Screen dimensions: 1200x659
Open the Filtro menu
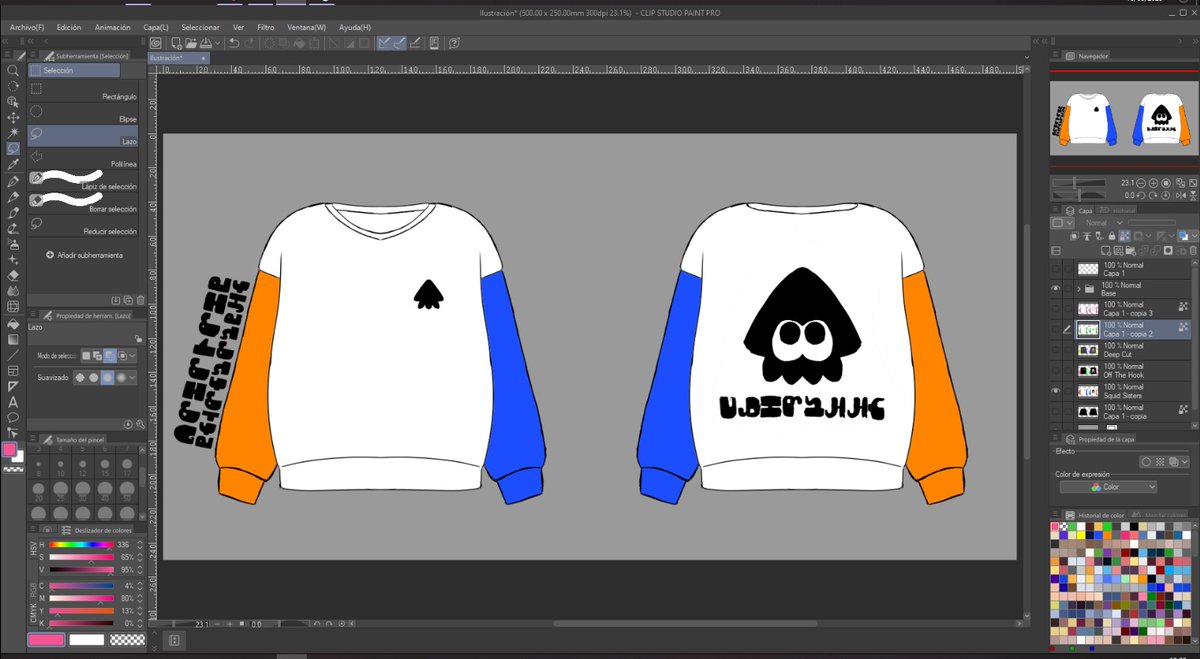(x=266, y=27)
